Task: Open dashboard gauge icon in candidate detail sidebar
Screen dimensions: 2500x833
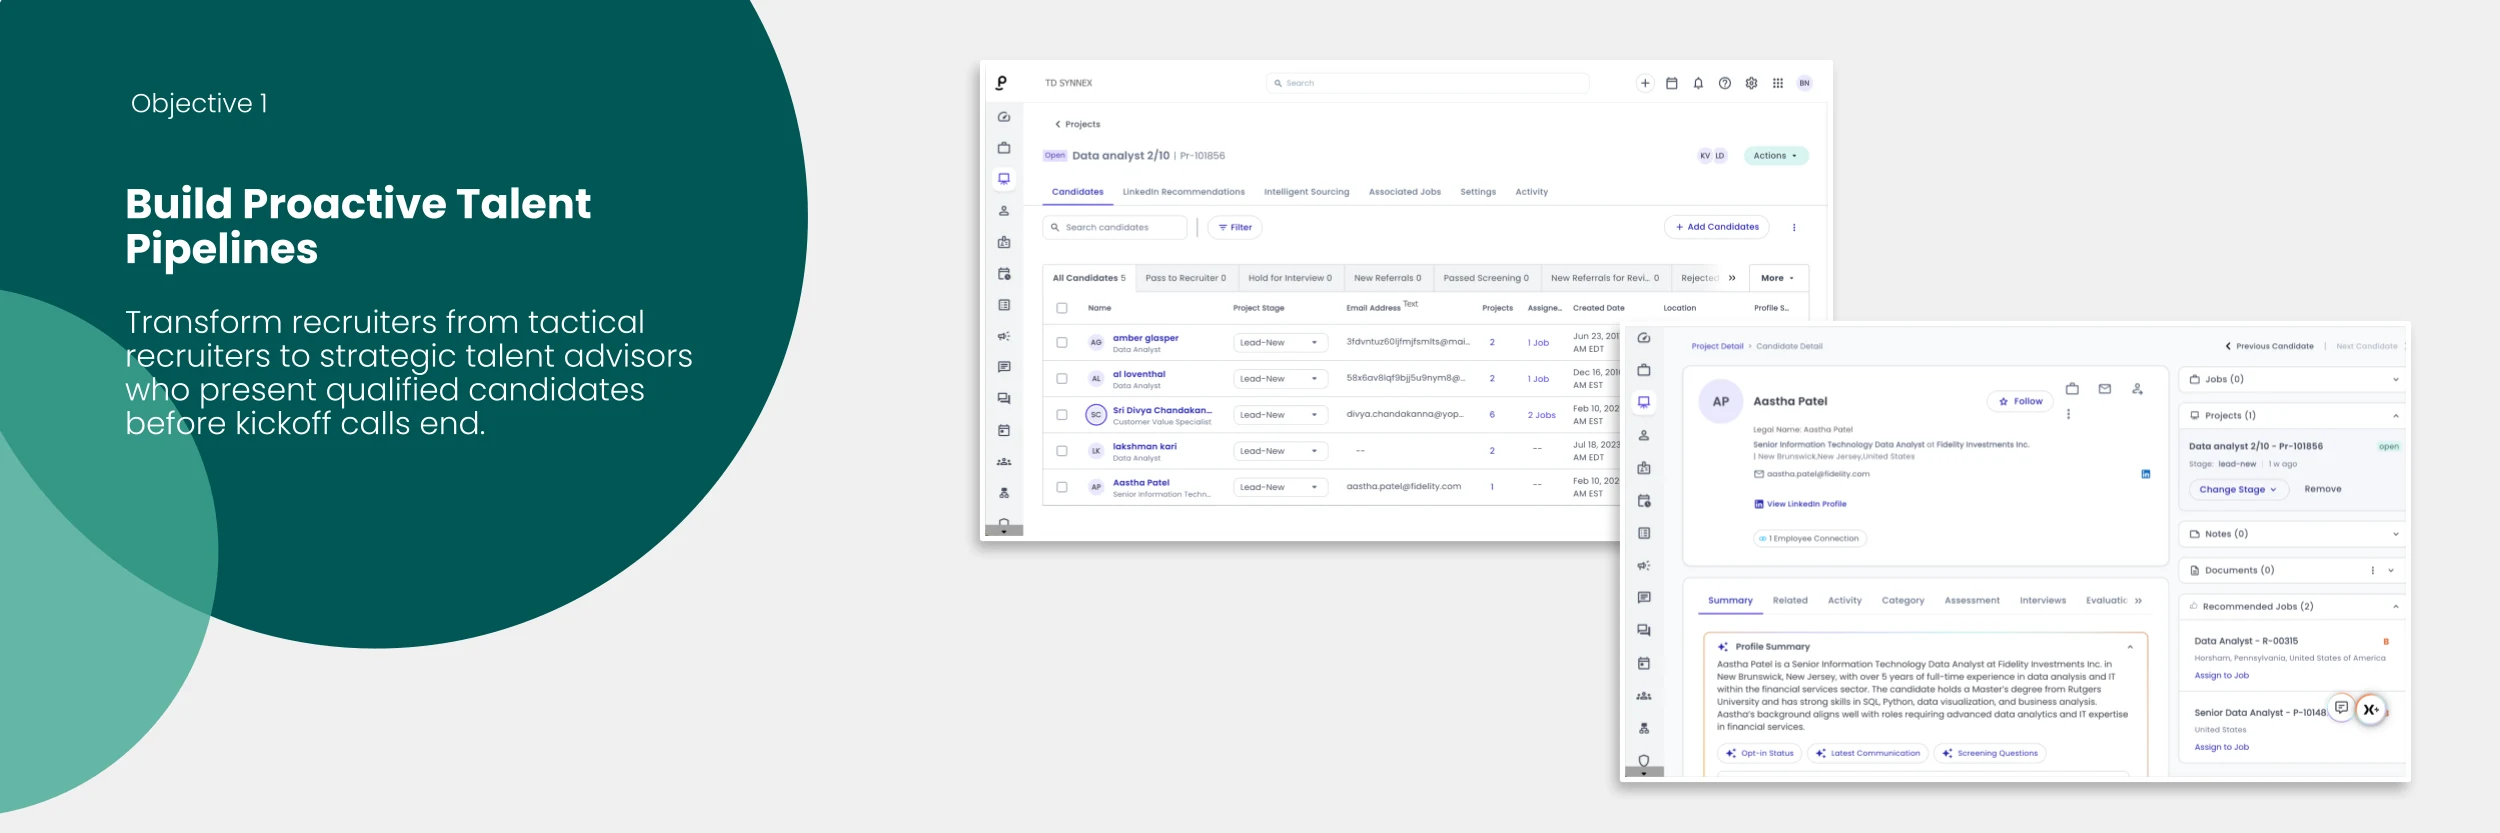Action: pos(1644,338)
